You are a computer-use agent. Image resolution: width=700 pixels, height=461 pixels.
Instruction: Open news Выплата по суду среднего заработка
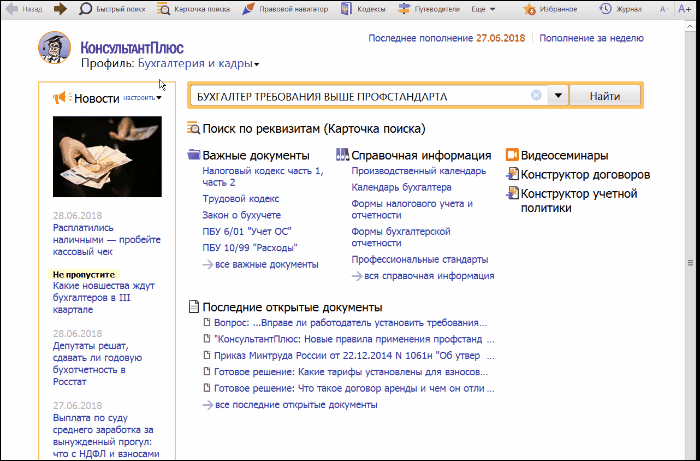point(106,436)
